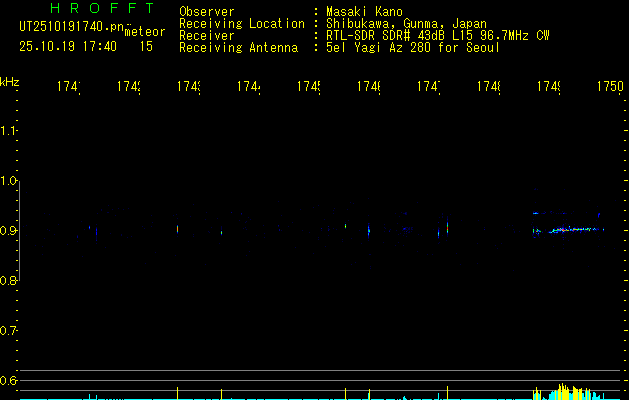Click the 0.8 kHz frequency axis label
Image resolution: width=629 pixels, height=400 pixels.
9,280
